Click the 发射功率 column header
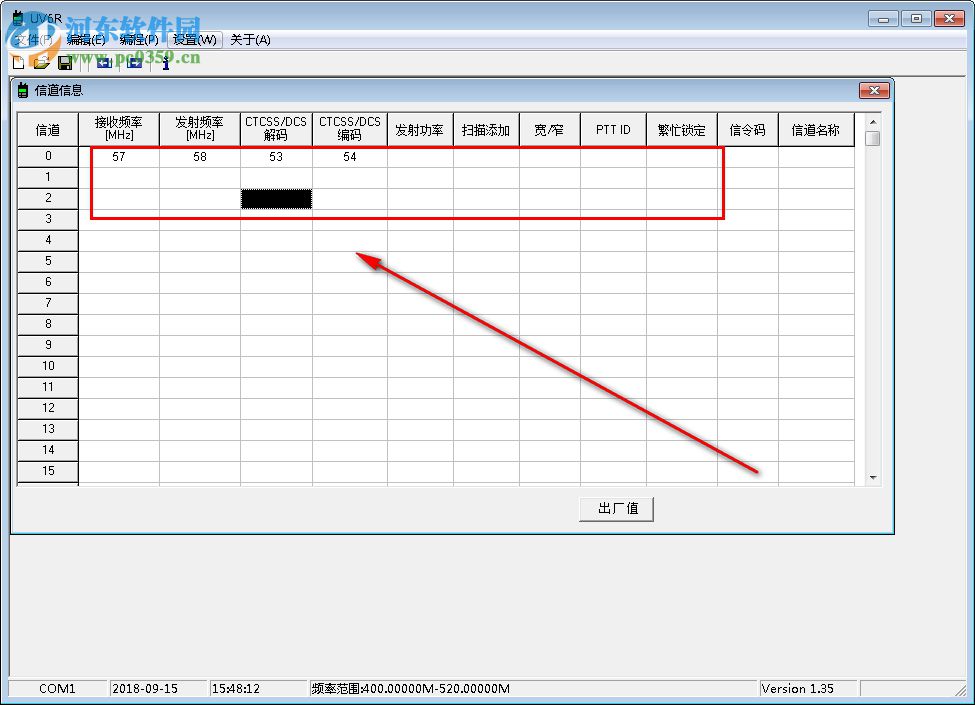This screenshot has width=975, height=705. pos(420,130)
